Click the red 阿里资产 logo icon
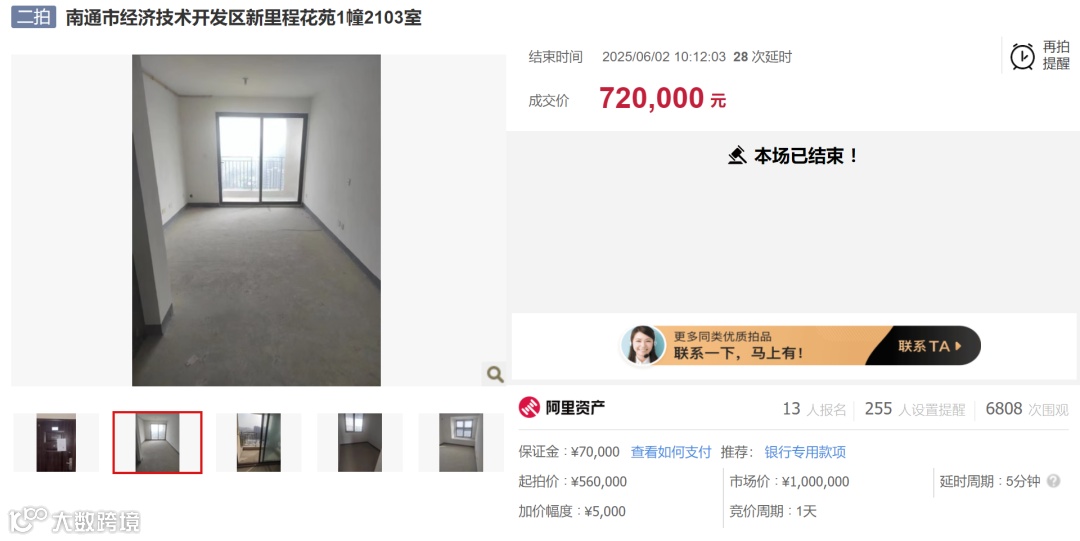Viewport: 1080px width, 541px height. pyautogui.click(x=529, y=407)
